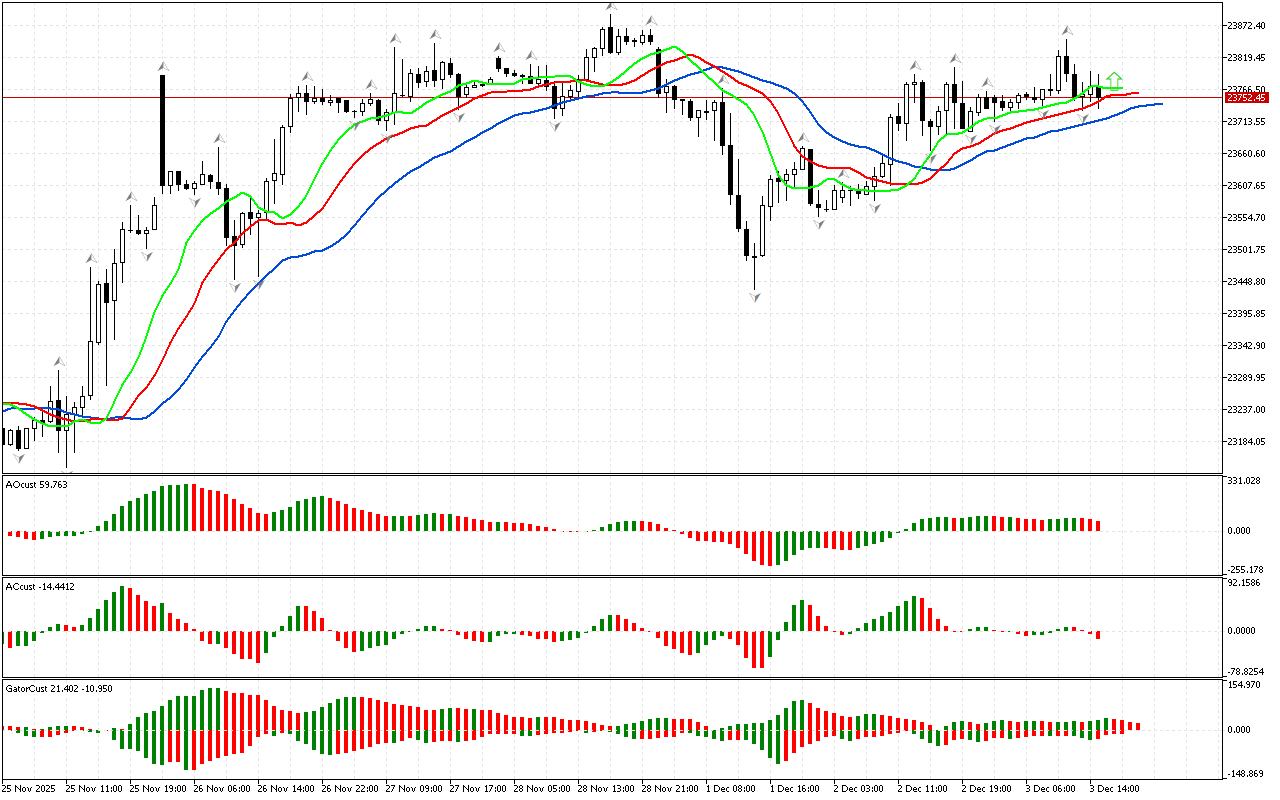The image size is (1280, 800).
Task: Click the 1 Dec 08:00 time label
Action: (x=730, y=789)
